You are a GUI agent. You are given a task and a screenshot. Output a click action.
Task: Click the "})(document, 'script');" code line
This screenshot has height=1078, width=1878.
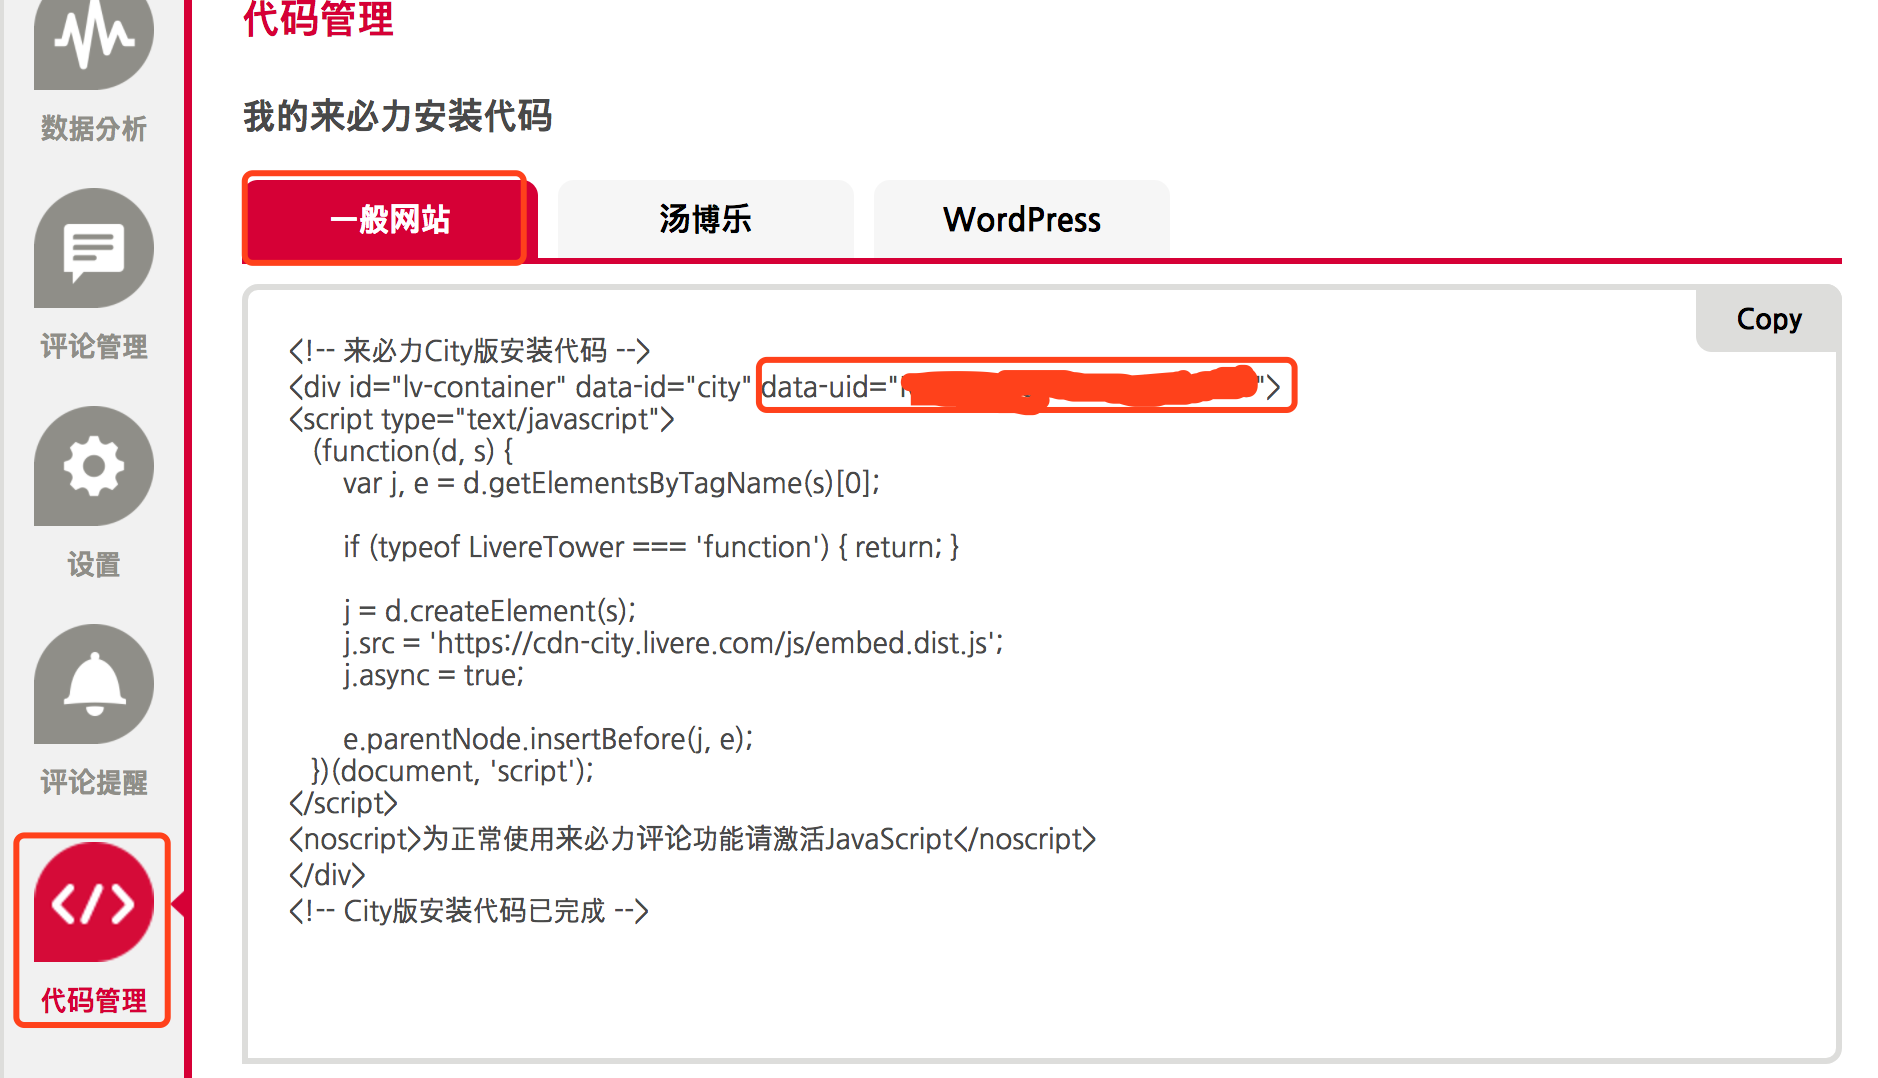click(x=452, y=771)
